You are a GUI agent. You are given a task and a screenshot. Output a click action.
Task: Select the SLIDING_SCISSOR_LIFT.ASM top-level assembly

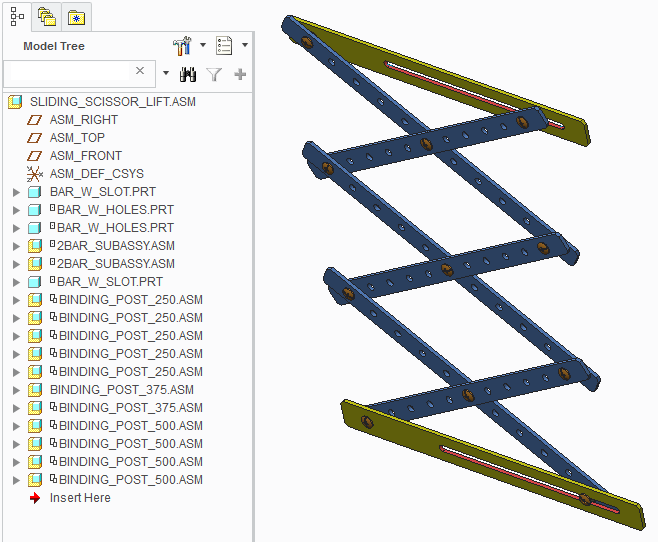pyautogui.click(x=112, y=102)
